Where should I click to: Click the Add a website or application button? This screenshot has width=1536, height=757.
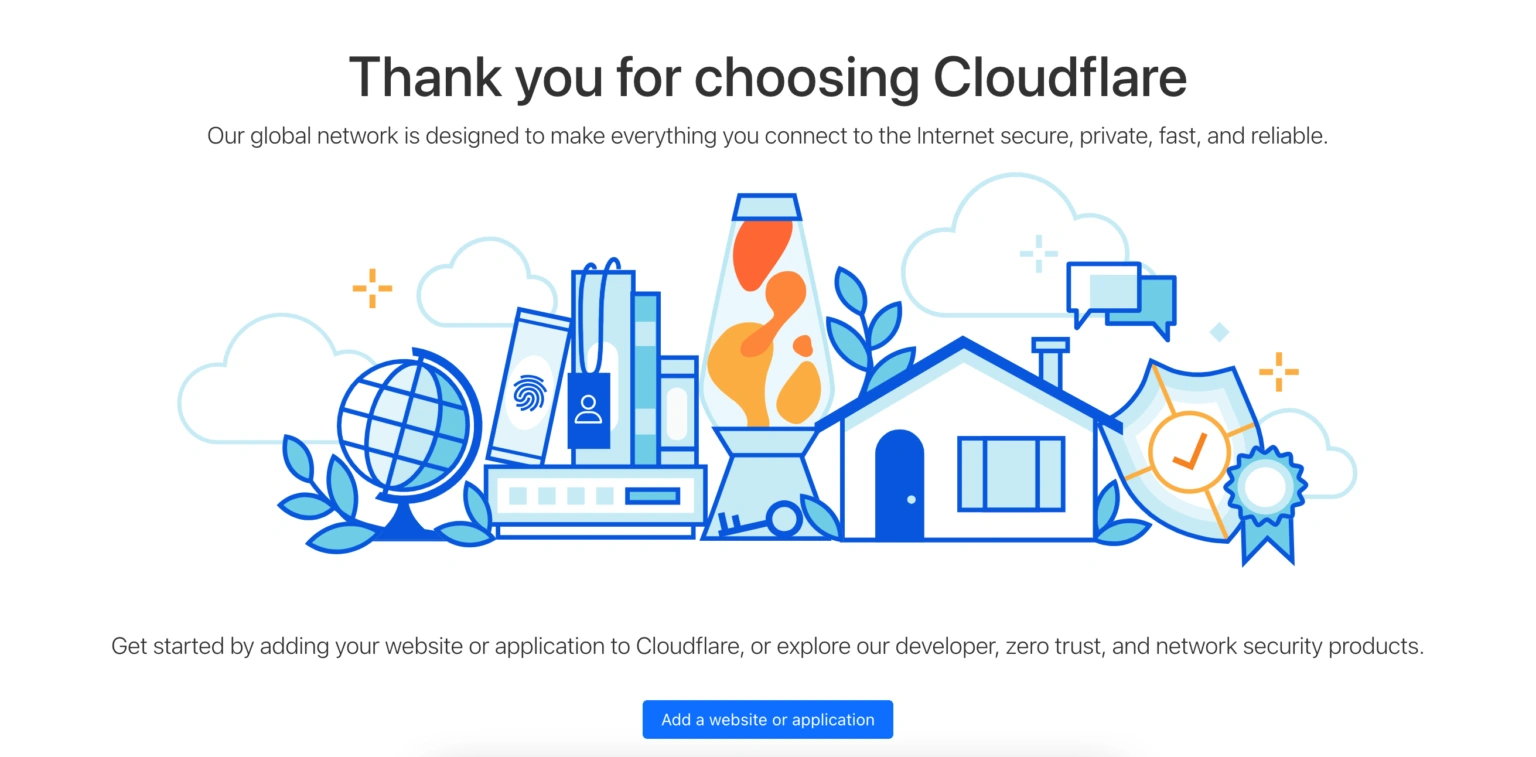[767, 720]
